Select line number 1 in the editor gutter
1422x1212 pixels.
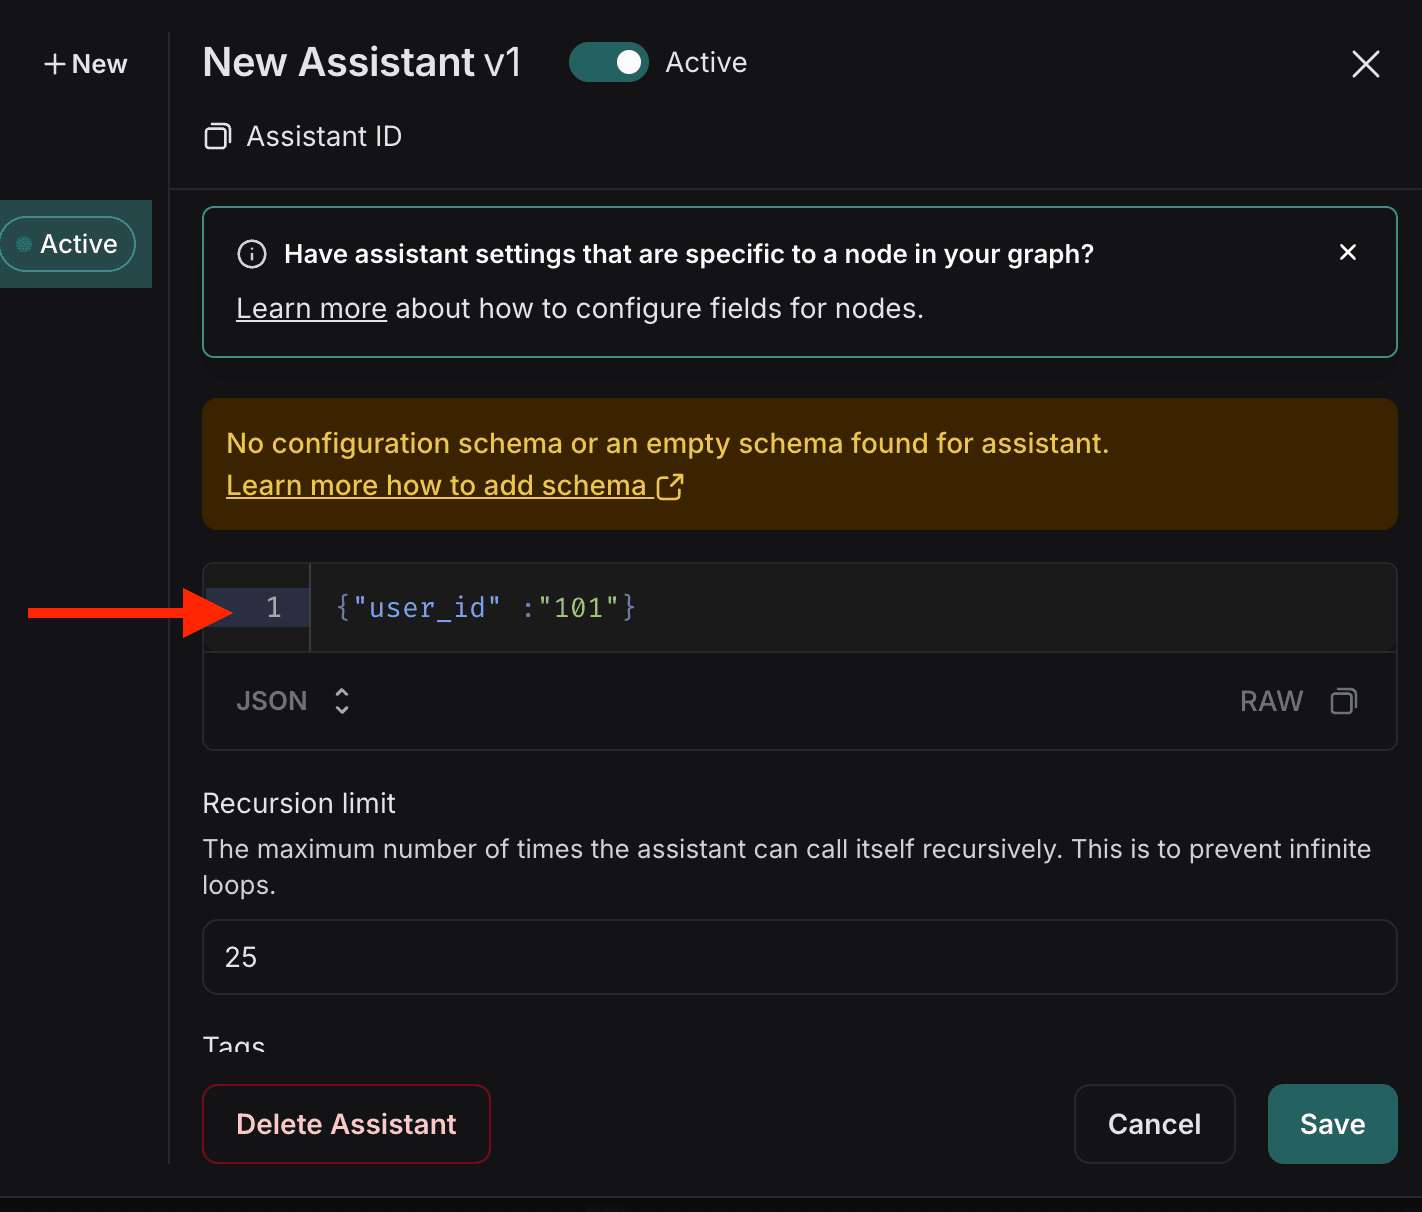tap(272, 607)
